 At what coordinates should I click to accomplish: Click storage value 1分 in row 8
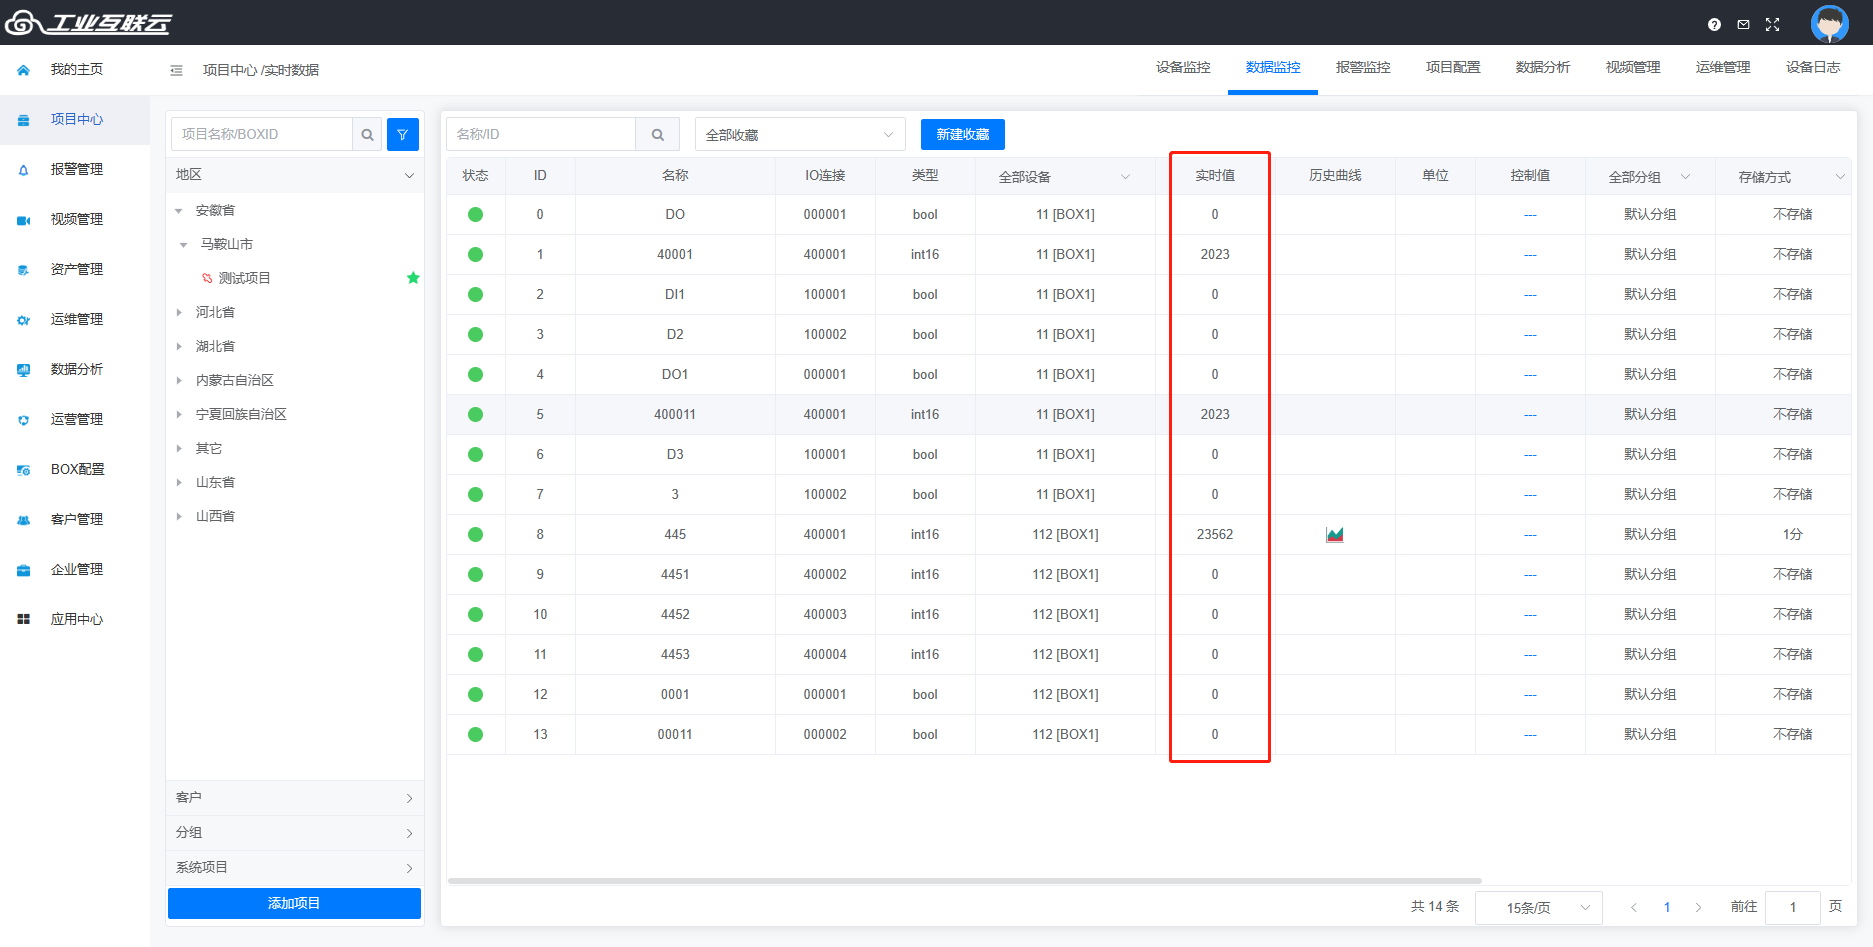click(x=1792, y=535)
